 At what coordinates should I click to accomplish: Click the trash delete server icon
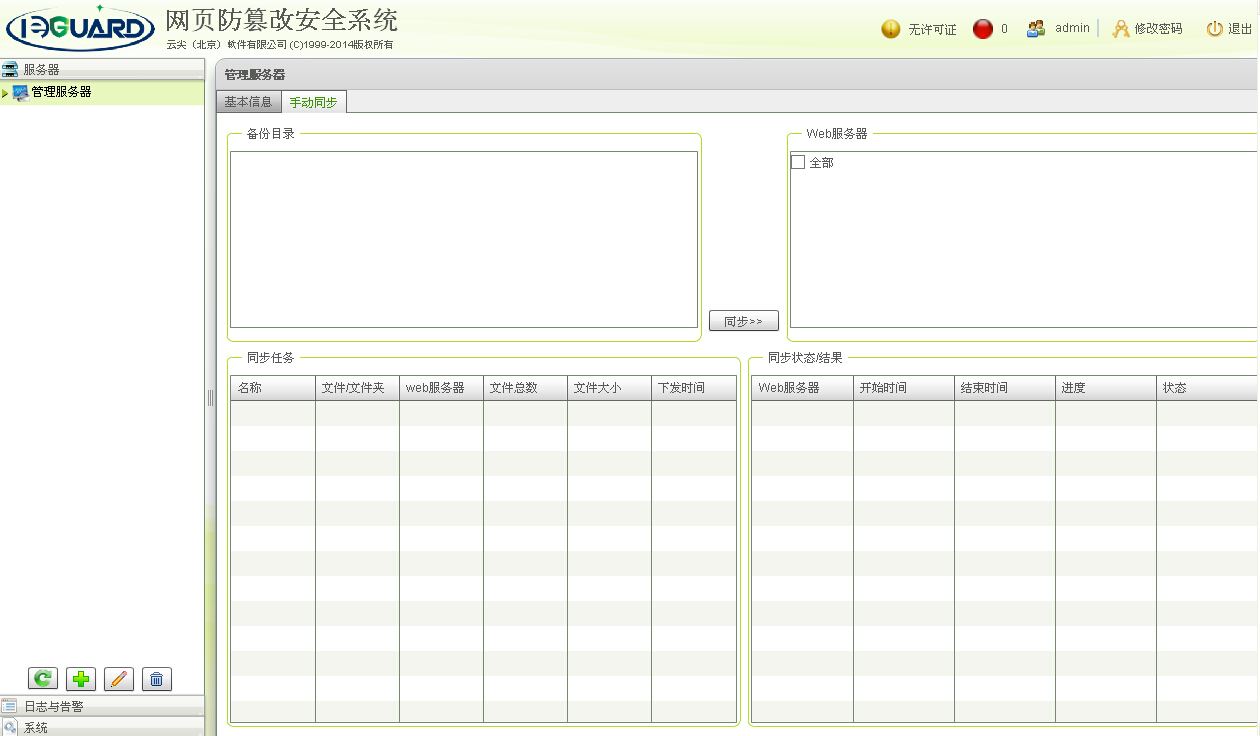pyautogui.click(x=157, y=679)
